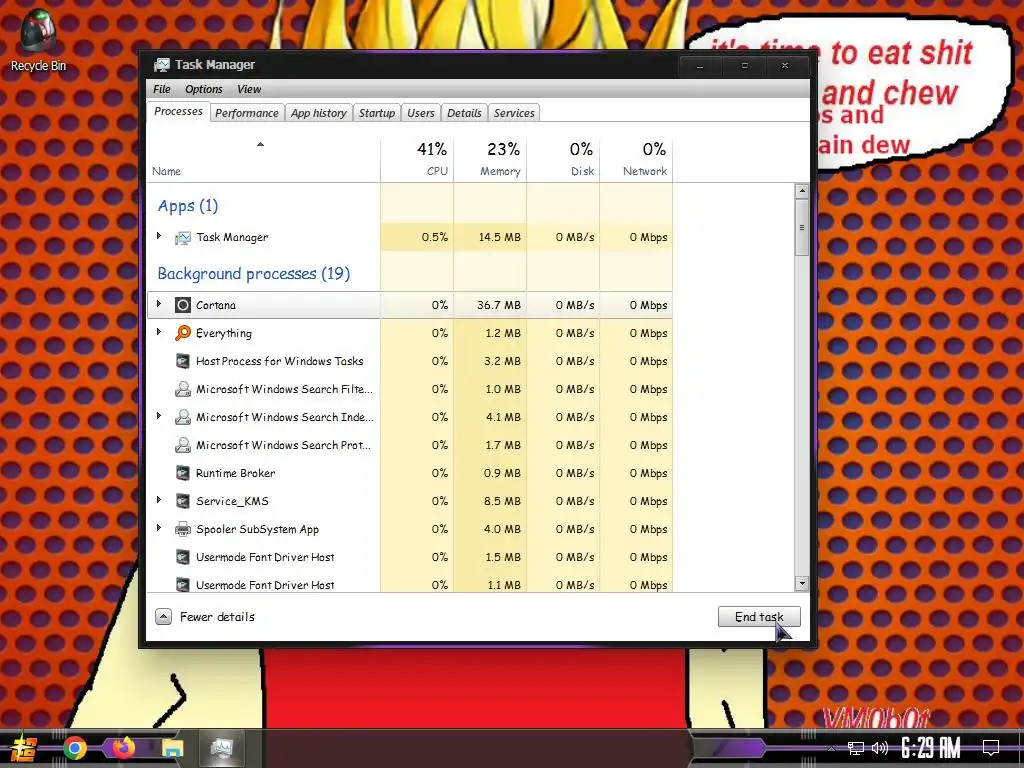This screenshot has width=1024, height=768.
Task: Click the Runtime Broker process icon
Action: pyautogui.click(x=183, y=473)
